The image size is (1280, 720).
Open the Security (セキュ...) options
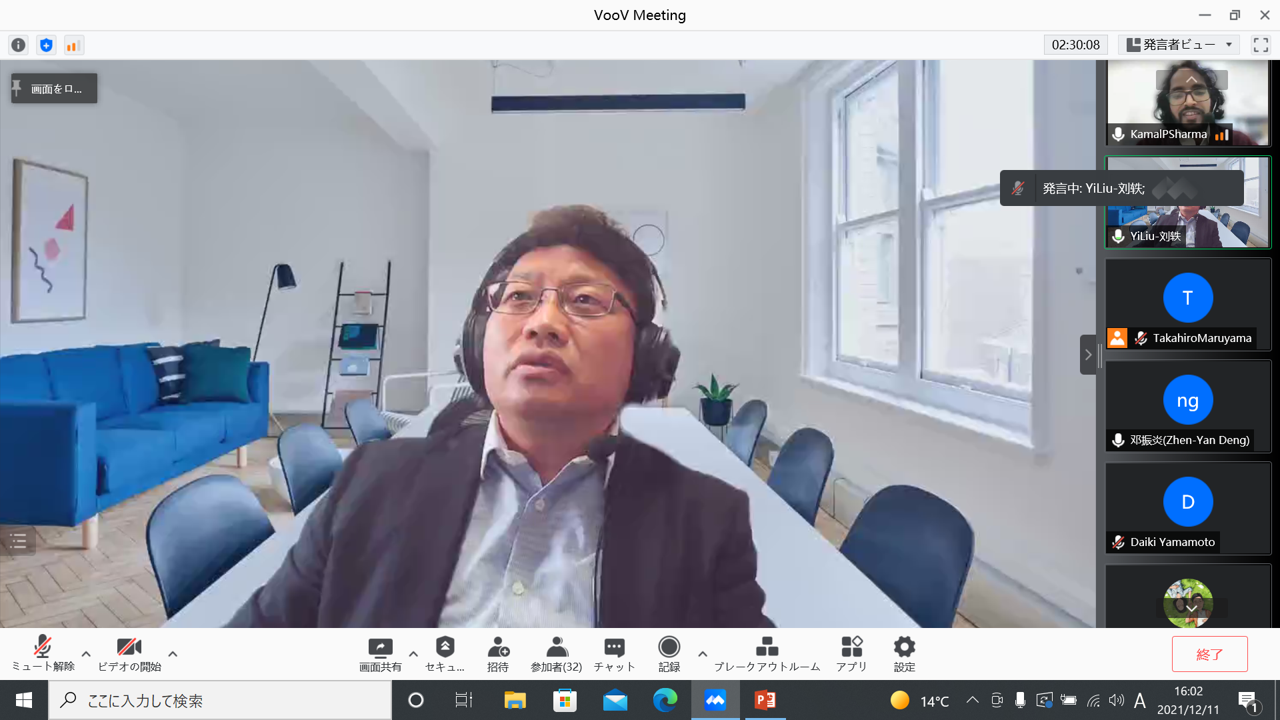coord(445,654)
